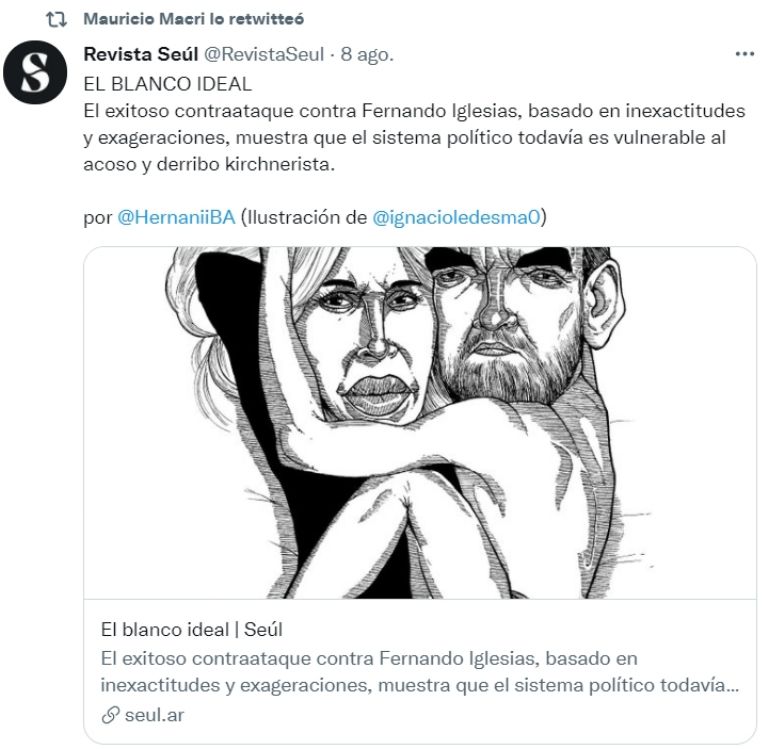Click the 'EL BLANCO IDEAL' tweet headline
This screenshot has width=768, height=749.
click(x=168, y=84)
